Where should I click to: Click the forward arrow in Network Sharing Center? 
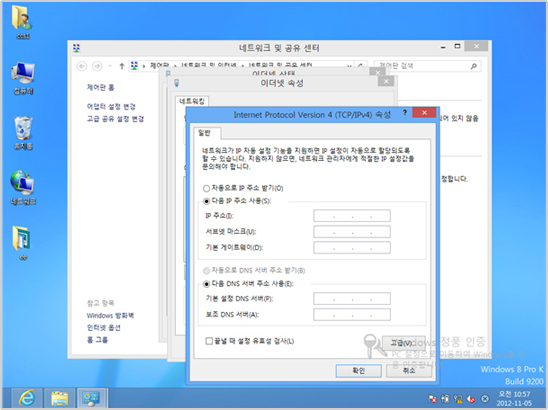(97, 66)
